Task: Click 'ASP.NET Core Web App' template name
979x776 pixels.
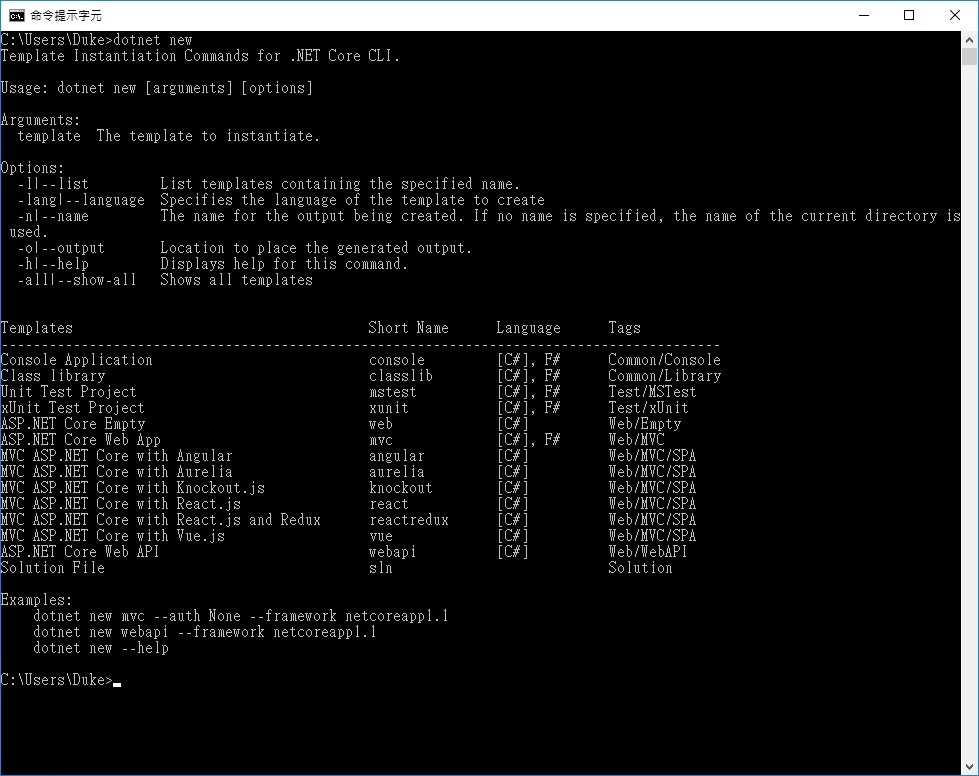Action: tap(81, 440)
